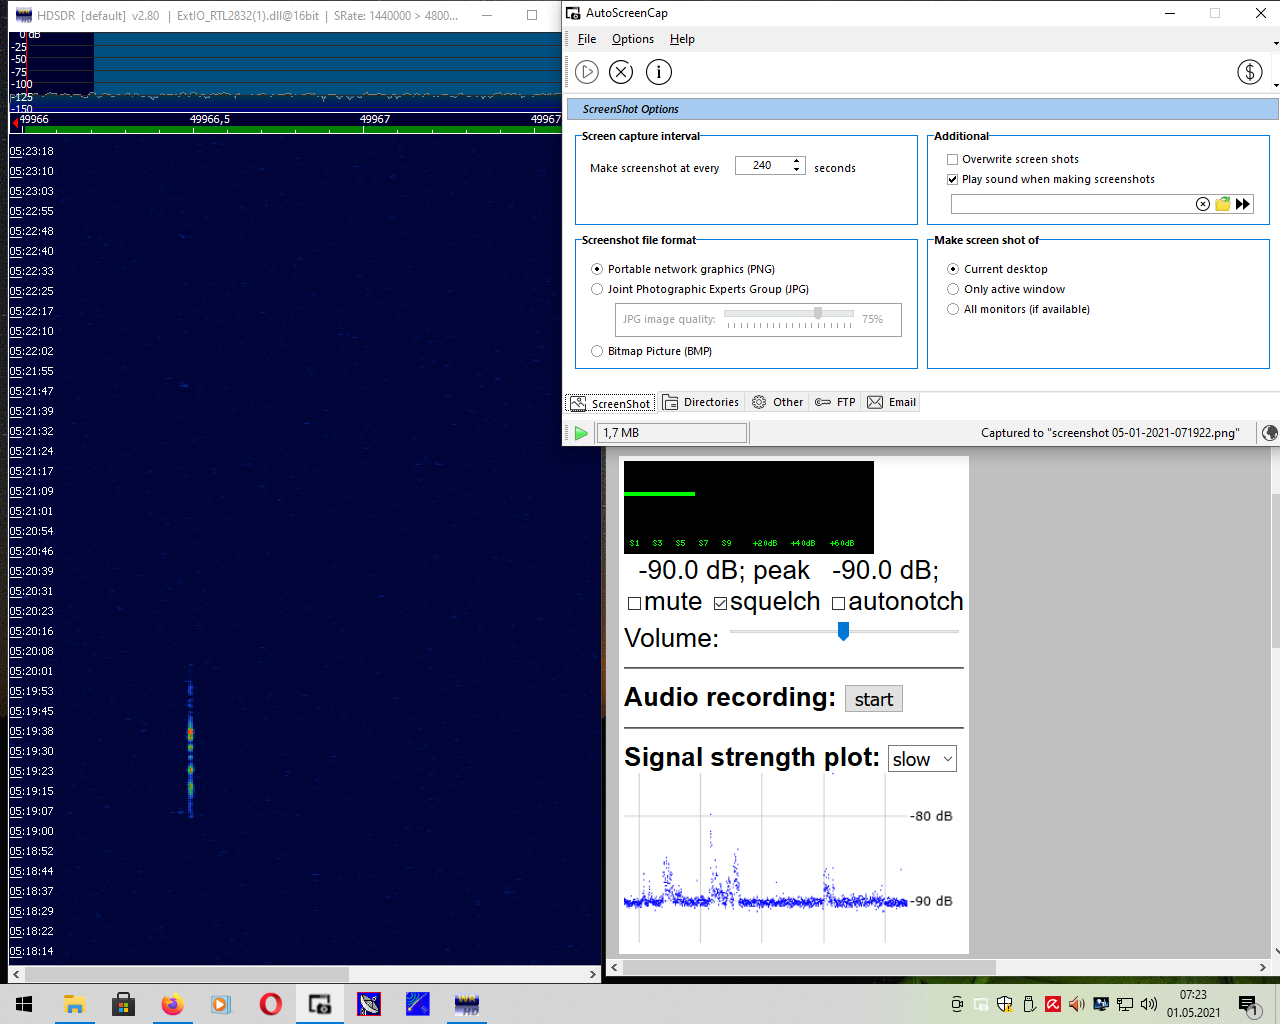Open the notification center icon
This screenshot has width=1280, height=1024.
point(1247,1004)
